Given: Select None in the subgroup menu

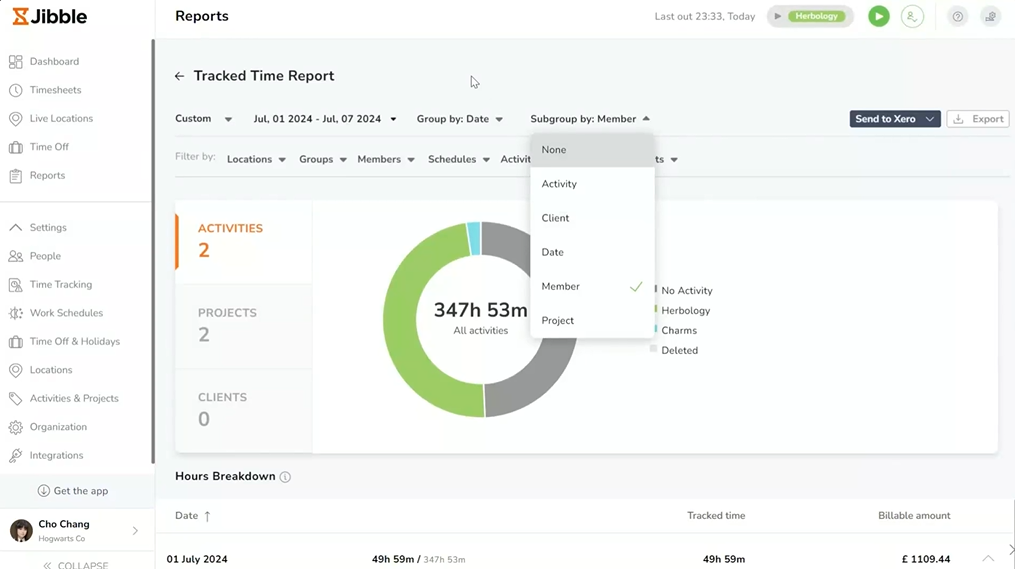Looking at the screenshot, I should (x=592, y=150).
